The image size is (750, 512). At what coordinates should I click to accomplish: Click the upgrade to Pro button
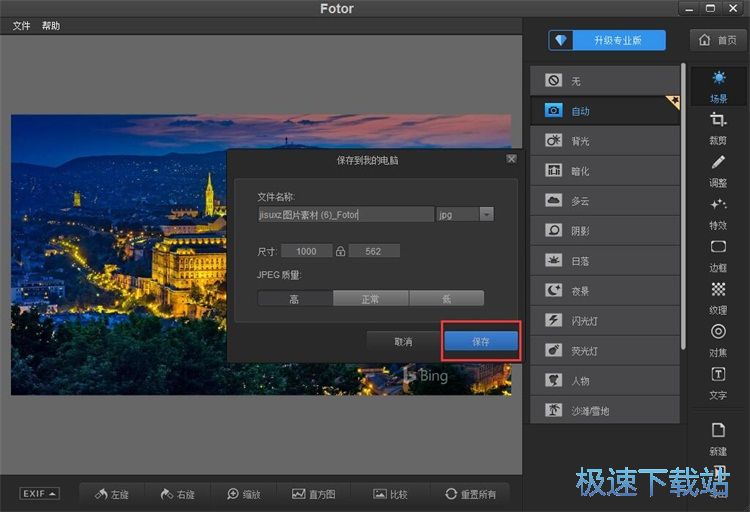pos(608,41)
